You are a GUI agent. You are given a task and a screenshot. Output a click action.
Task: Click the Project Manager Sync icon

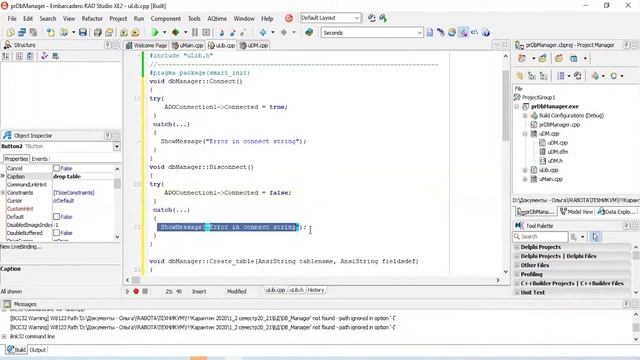520,76
